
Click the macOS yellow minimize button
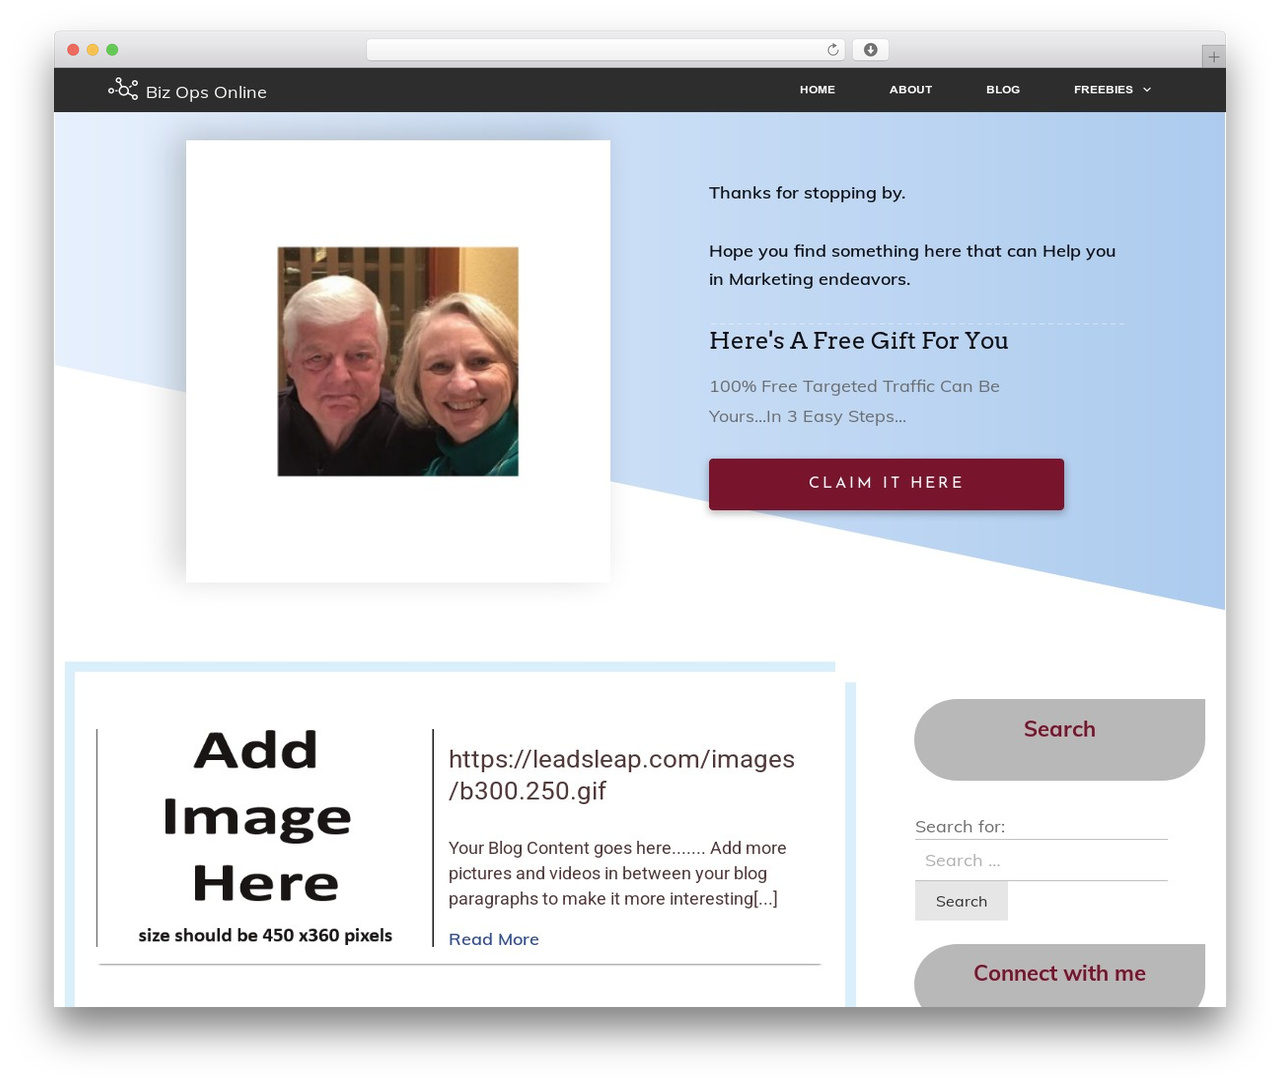tap(92, 50)
